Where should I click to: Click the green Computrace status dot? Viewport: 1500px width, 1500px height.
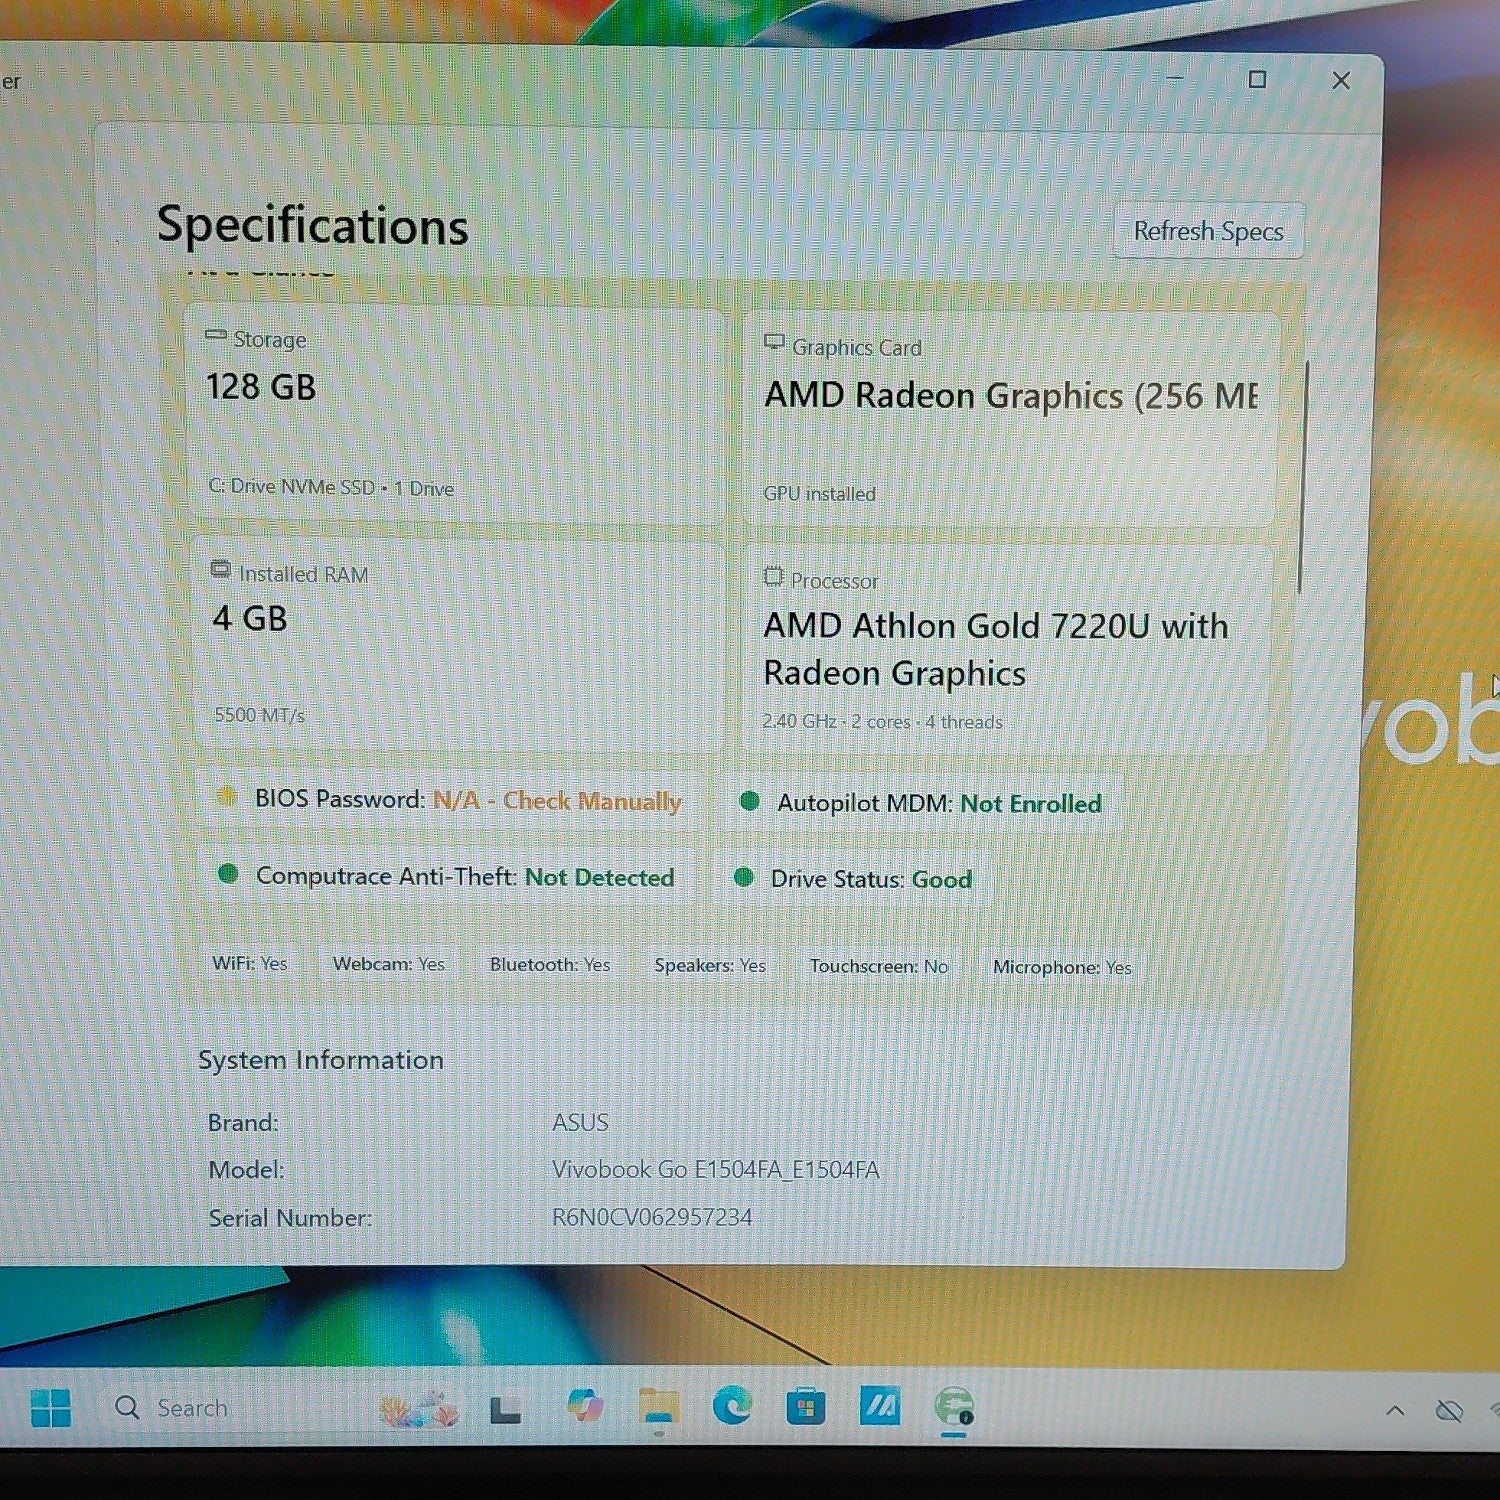coord(228,873)
